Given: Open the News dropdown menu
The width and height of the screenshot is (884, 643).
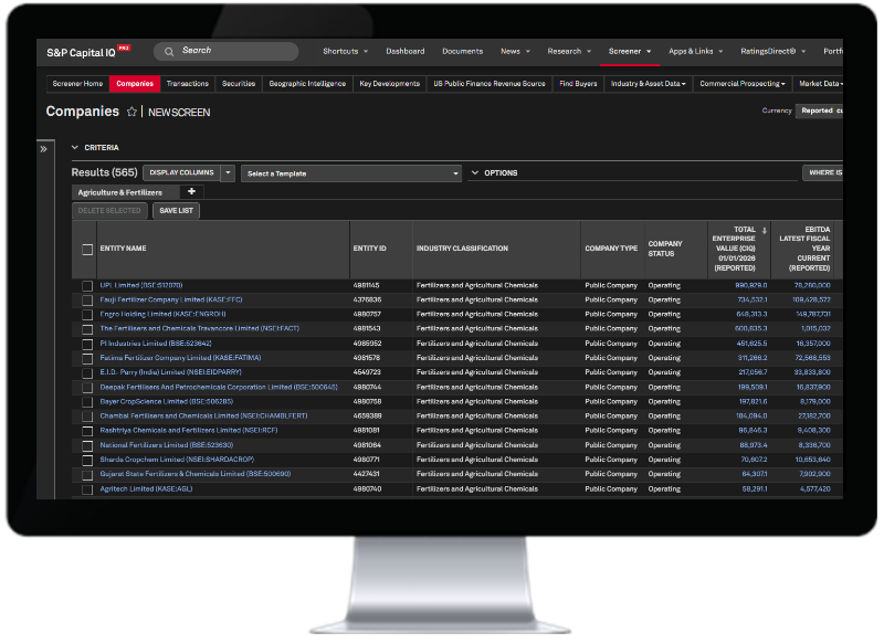Looking at the screenshot, I should pyautogui.click(x=515, y=51).
